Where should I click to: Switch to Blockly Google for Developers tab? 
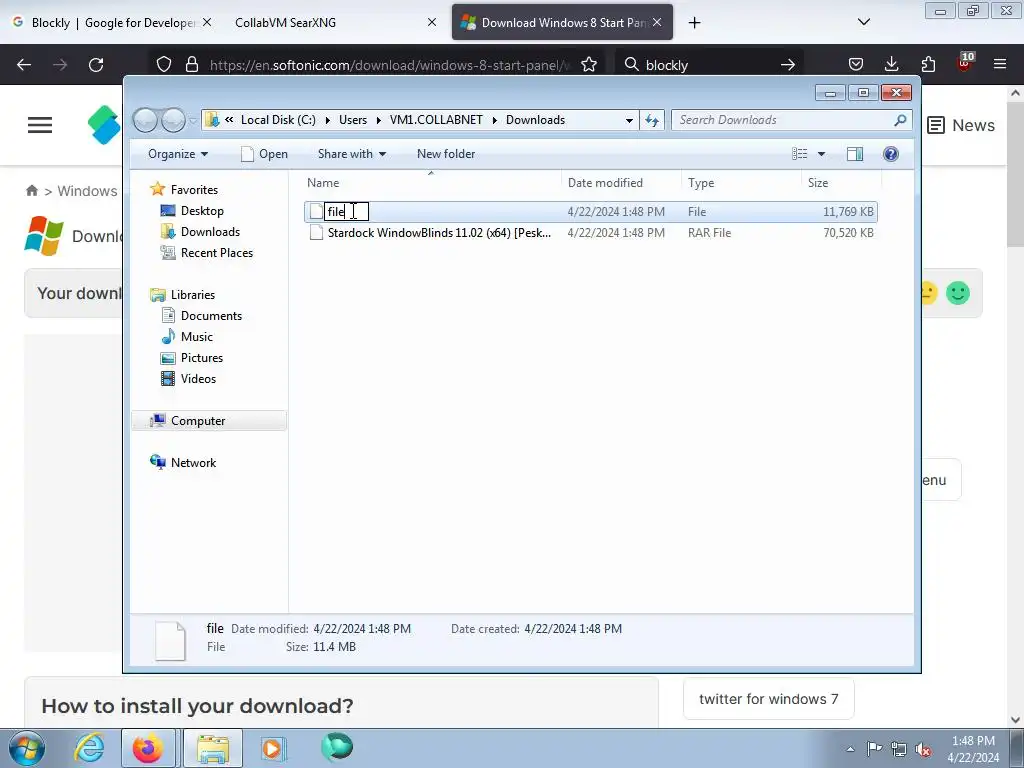coord(112,22)
